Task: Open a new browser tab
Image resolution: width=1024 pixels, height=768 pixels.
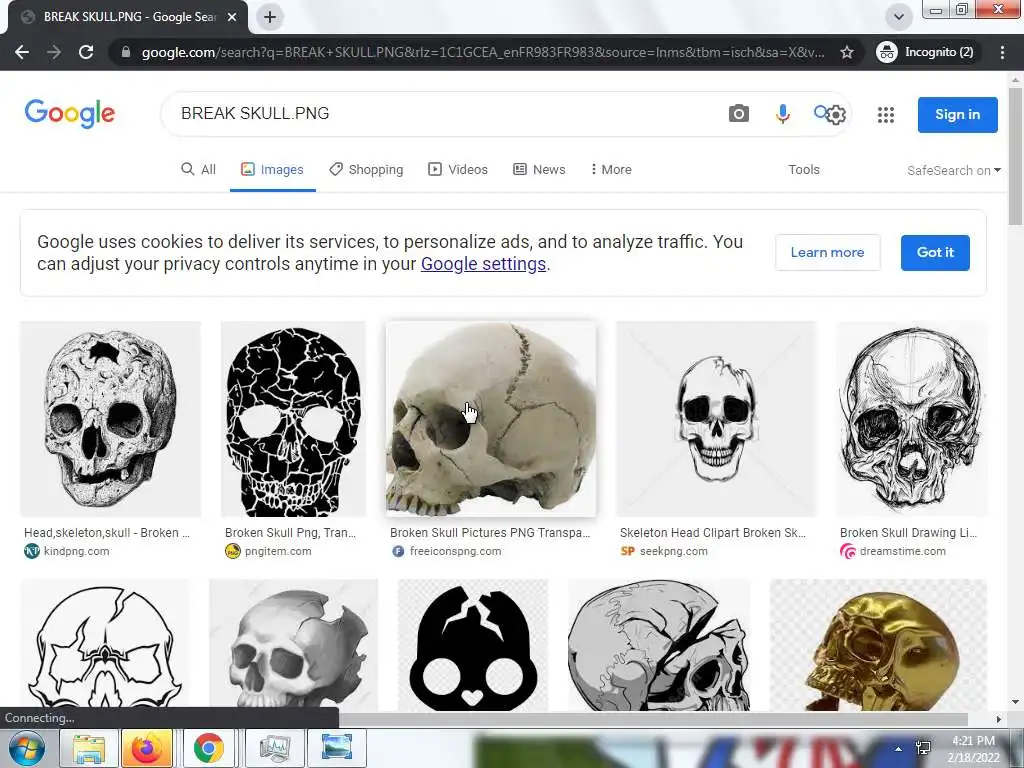Action: [270, 17]
